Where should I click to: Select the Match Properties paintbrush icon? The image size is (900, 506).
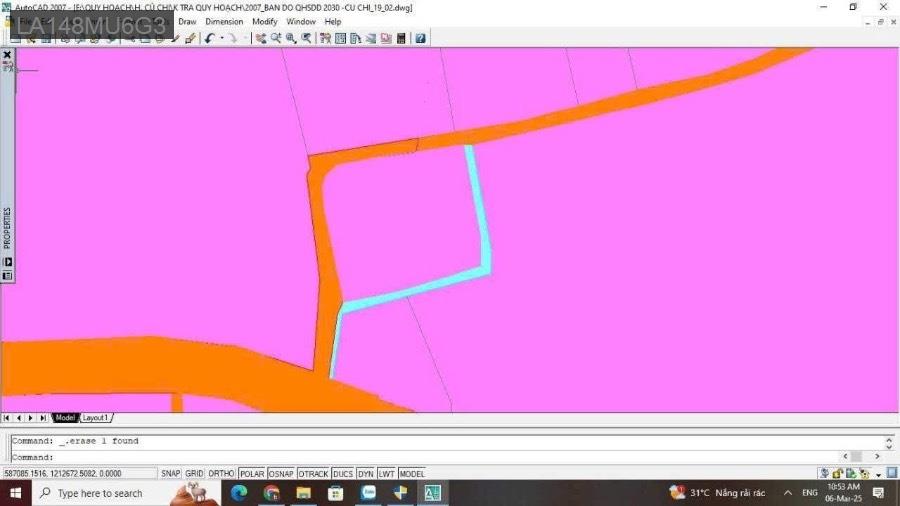click(x=190, y=38)
